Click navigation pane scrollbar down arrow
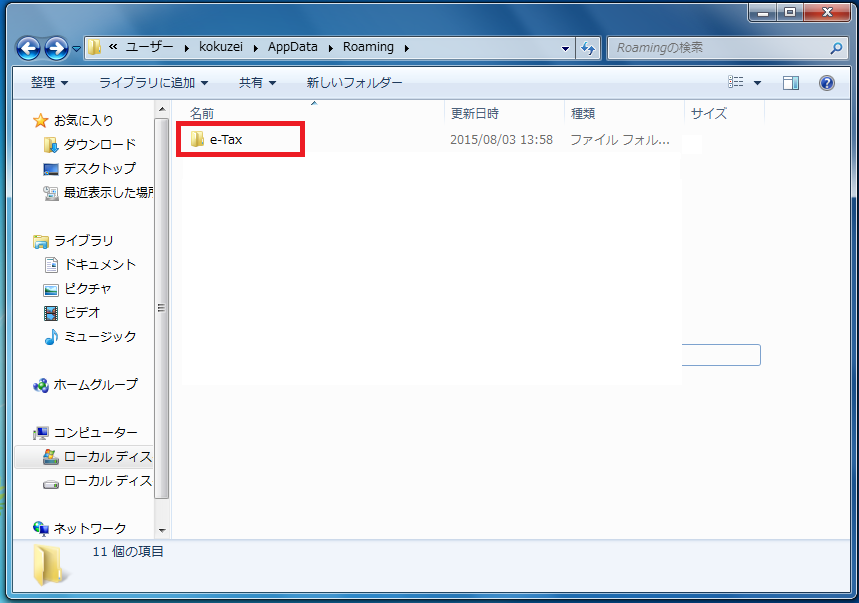The image size is (859, 603). (x=162, y=530)
